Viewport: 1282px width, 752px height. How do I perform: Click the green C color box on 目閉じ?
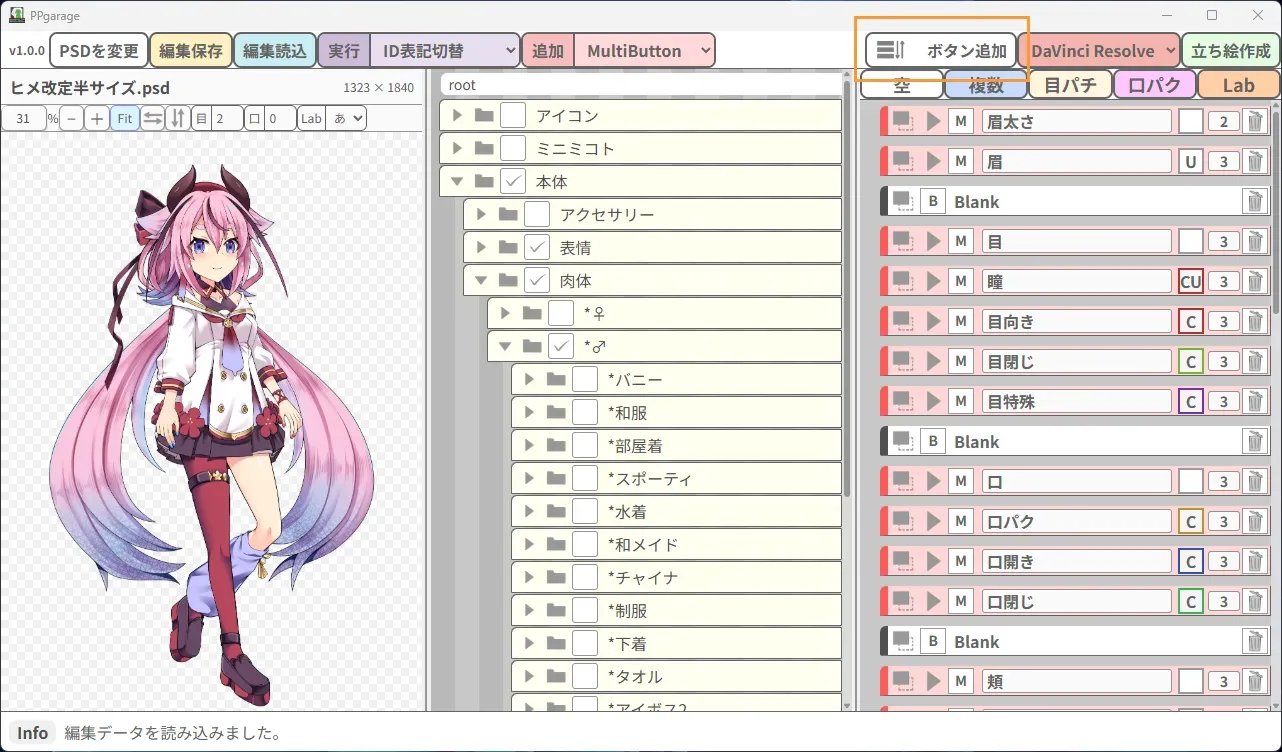tap(1190, 362)
